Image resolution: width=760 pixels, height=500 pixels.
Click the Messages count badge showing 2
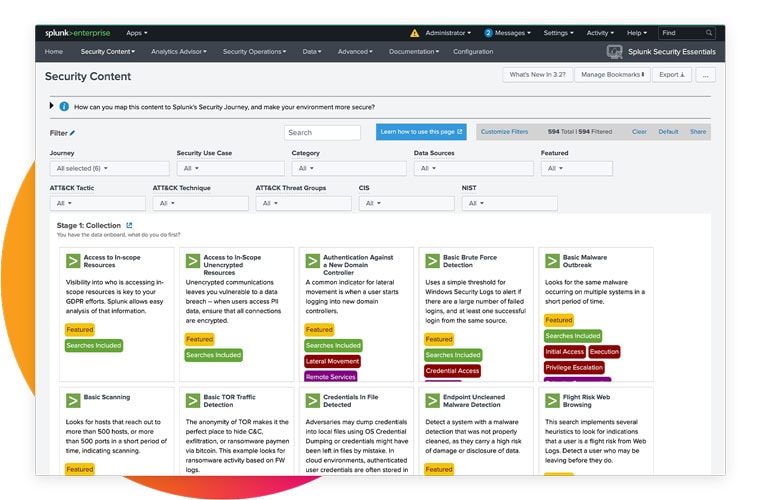(488, 33)
